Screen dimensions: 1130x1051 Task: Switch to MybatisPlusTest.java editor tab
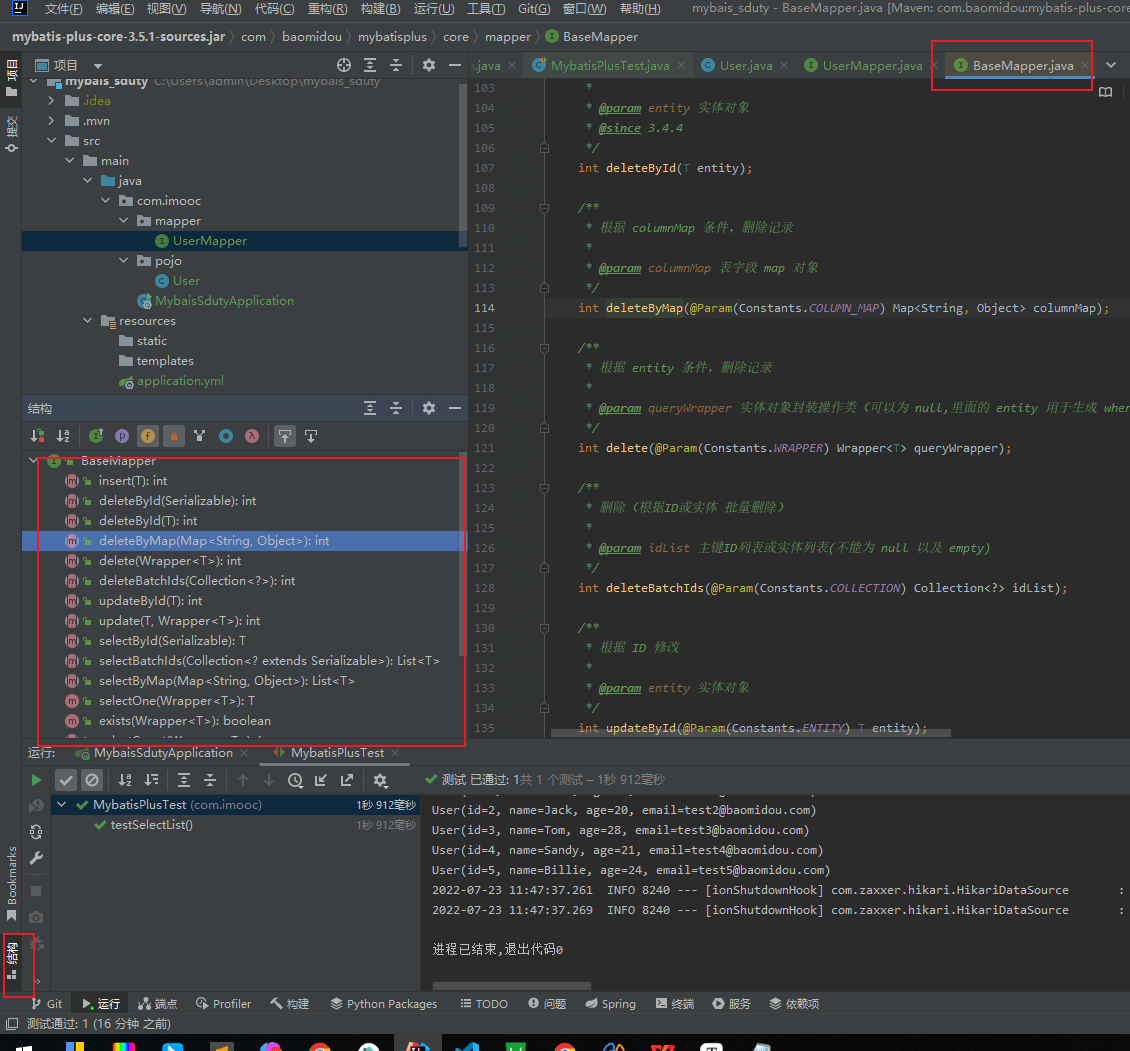click(x=610, y=66)
